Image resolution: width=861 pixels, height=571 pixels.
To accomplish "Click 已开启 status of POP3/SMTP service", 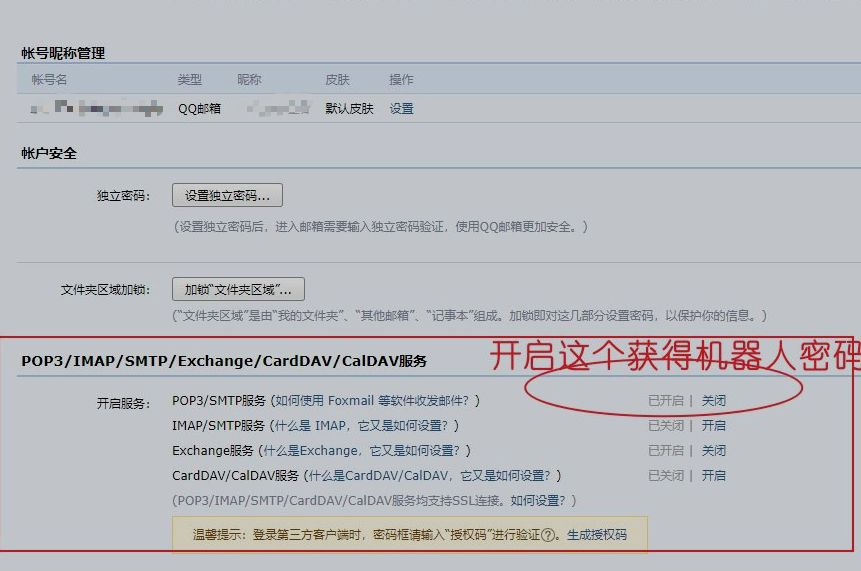I will tap(666, 401).
